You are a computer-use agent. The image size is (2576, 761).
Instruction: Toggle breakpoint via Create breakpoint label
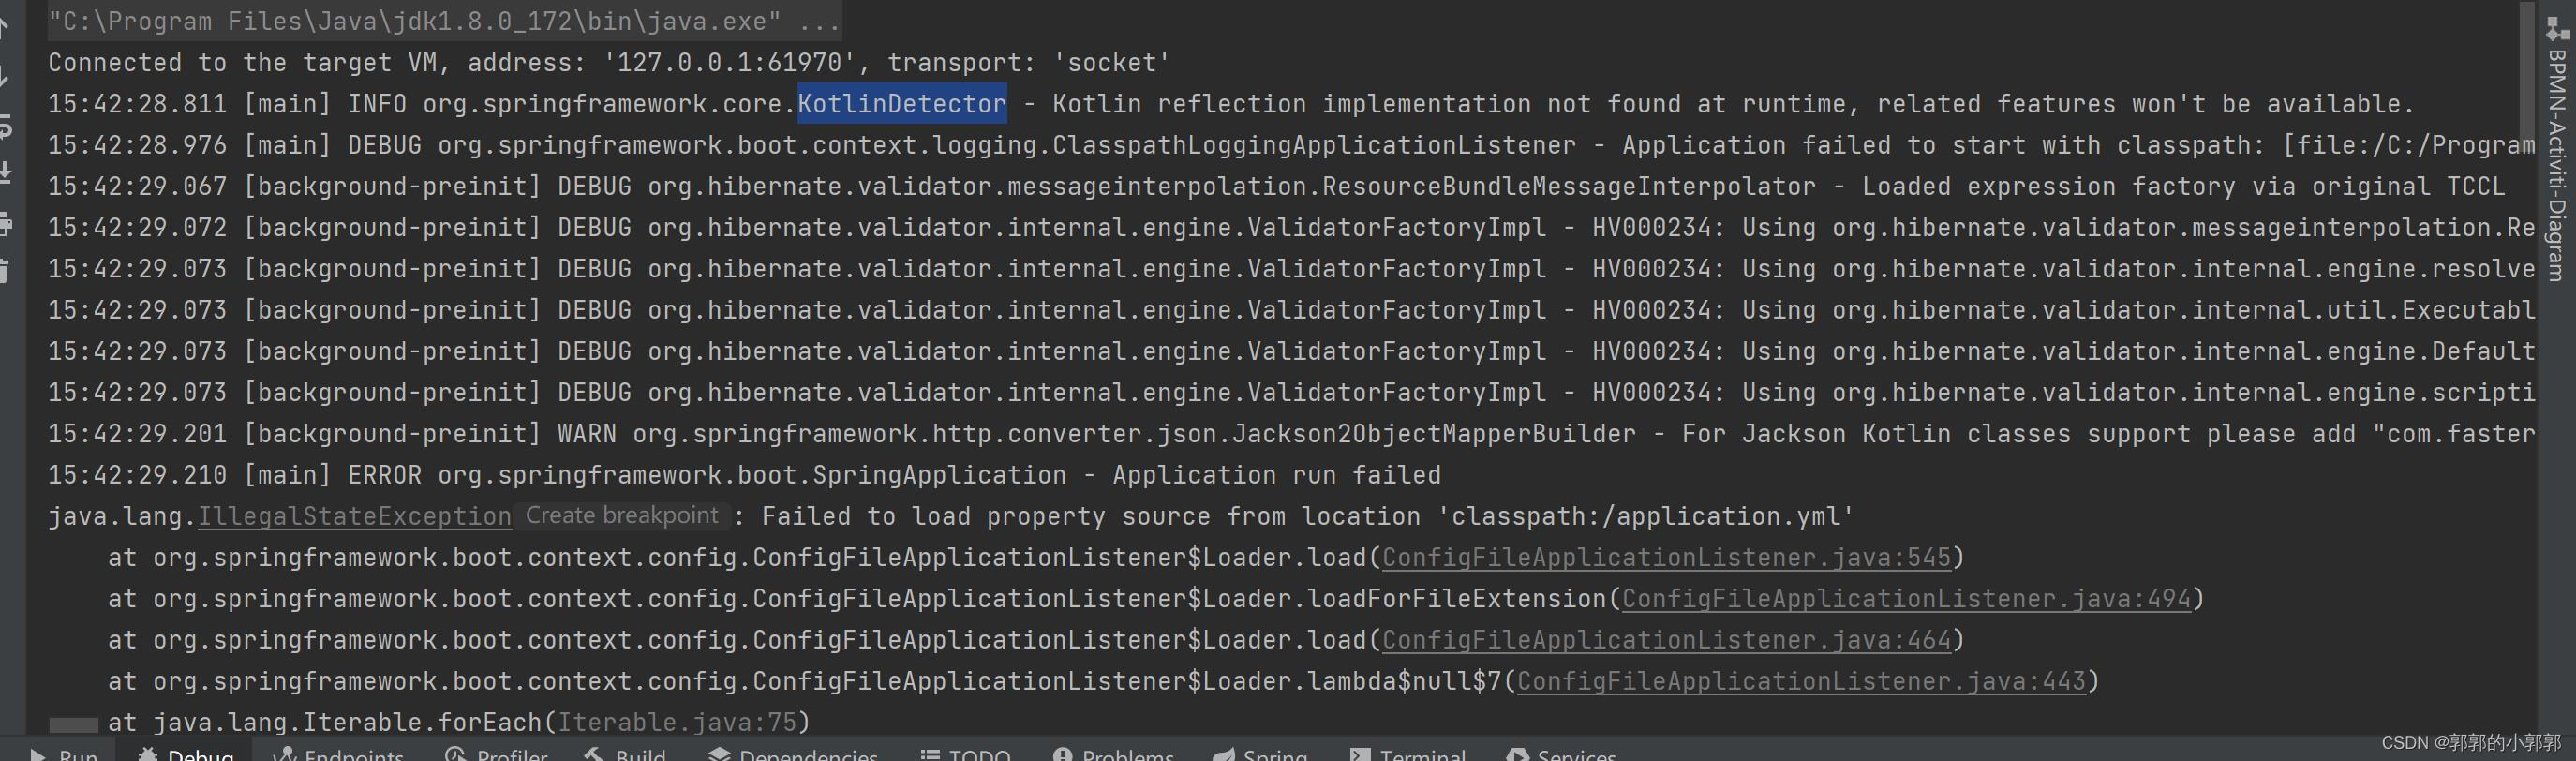tap(622, 515)
